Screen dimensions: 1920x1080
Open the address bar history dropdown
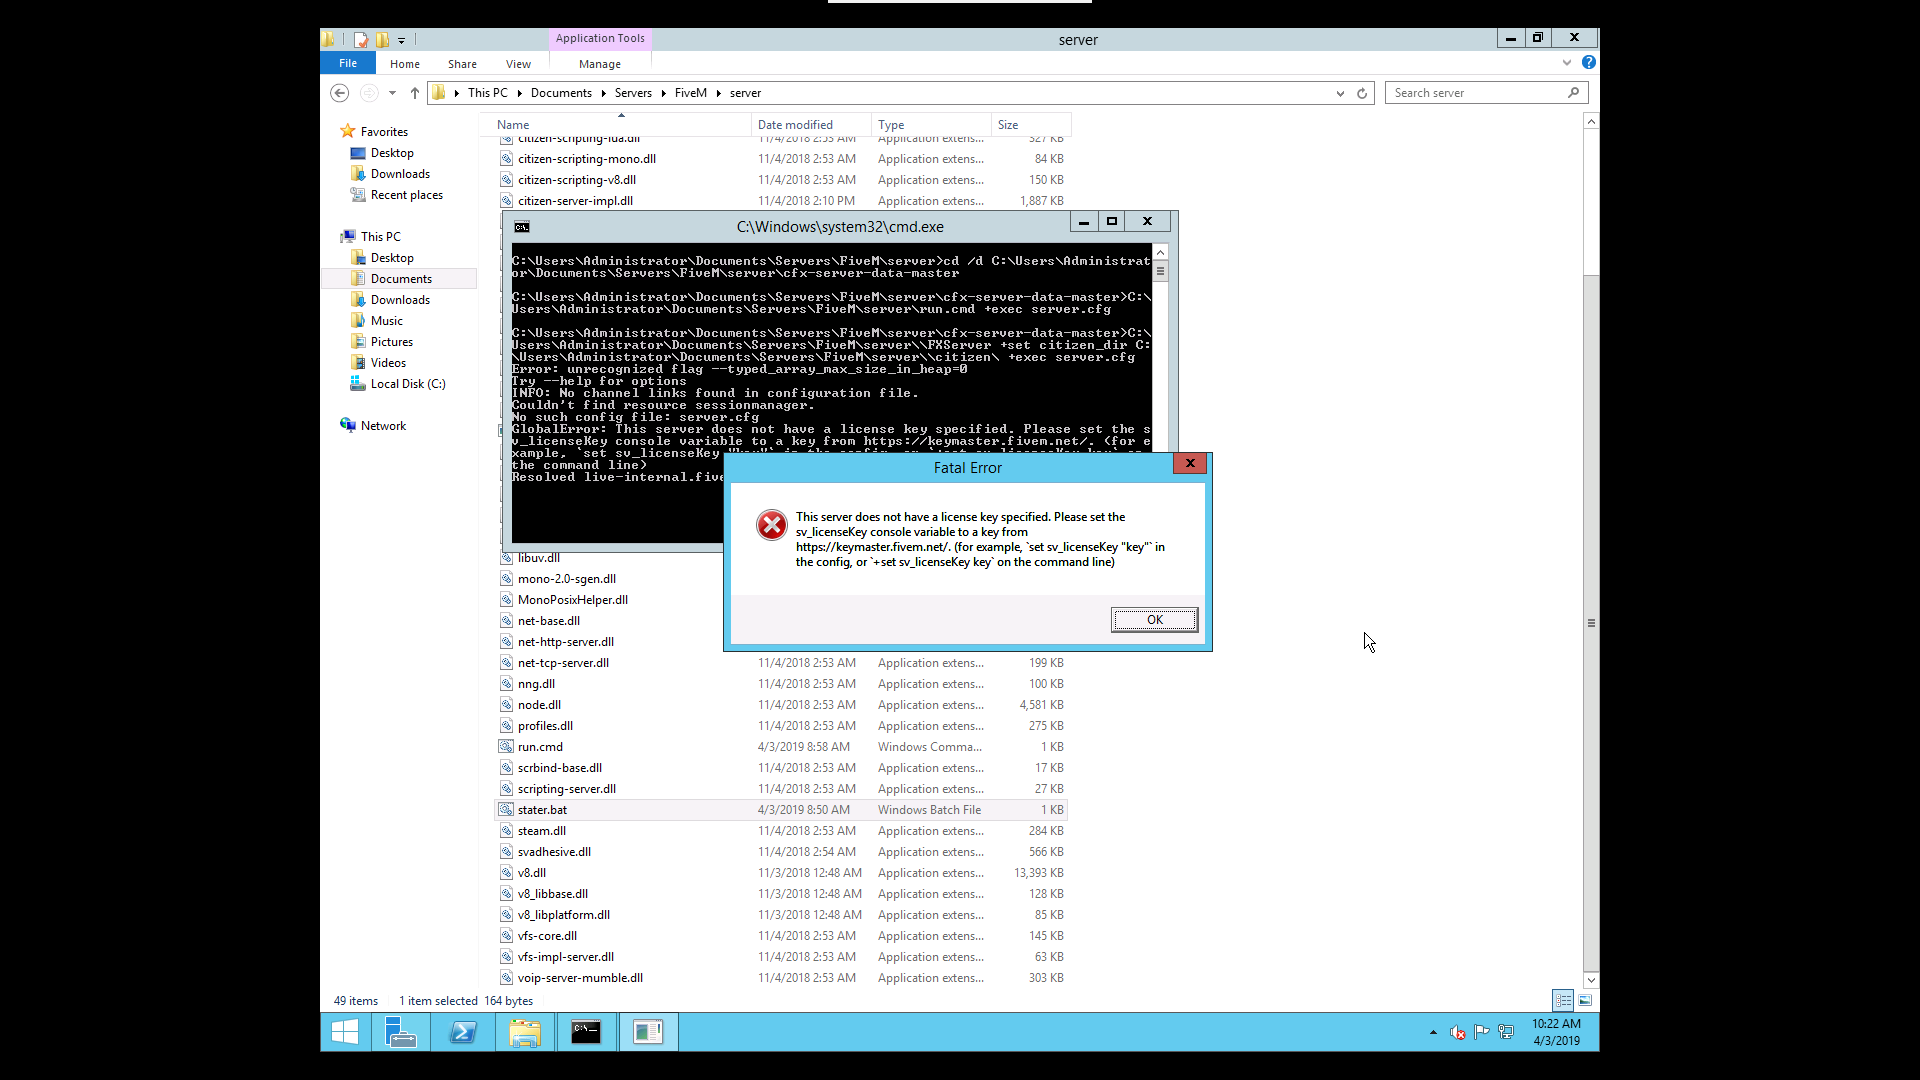(1340, 93)
